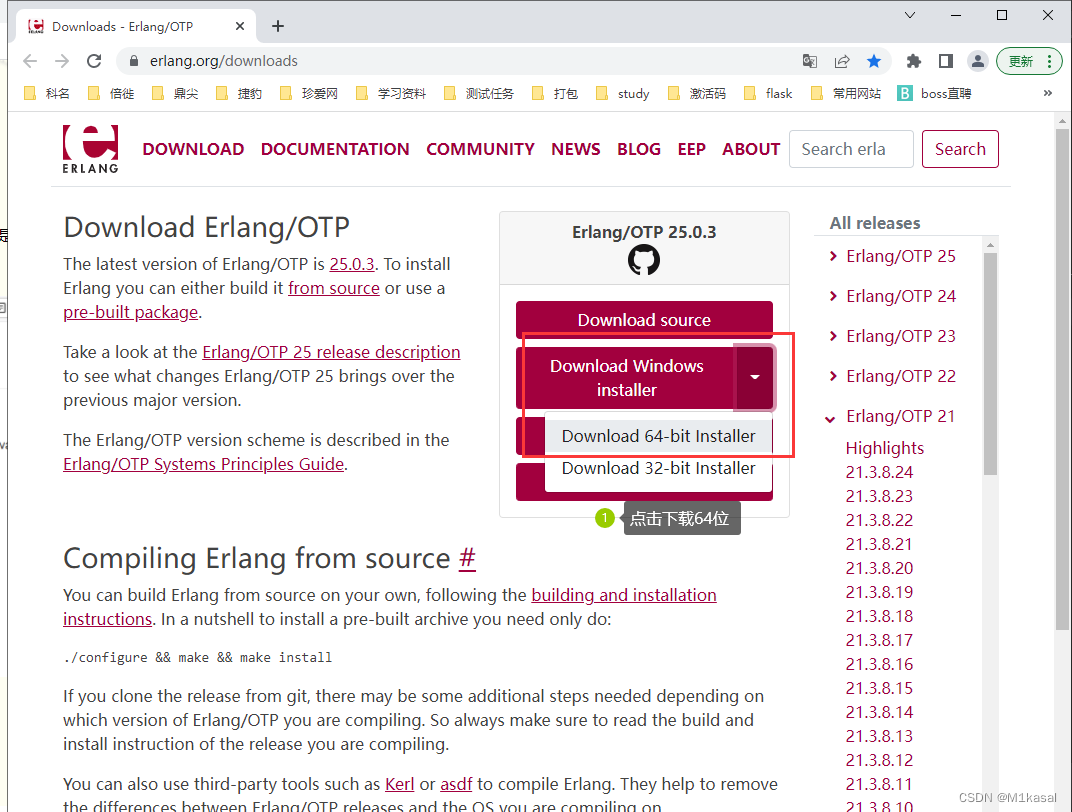Open the 科名 bookmark folder
This screenshot has height=812, width=1072.
(x=46, y=93)
